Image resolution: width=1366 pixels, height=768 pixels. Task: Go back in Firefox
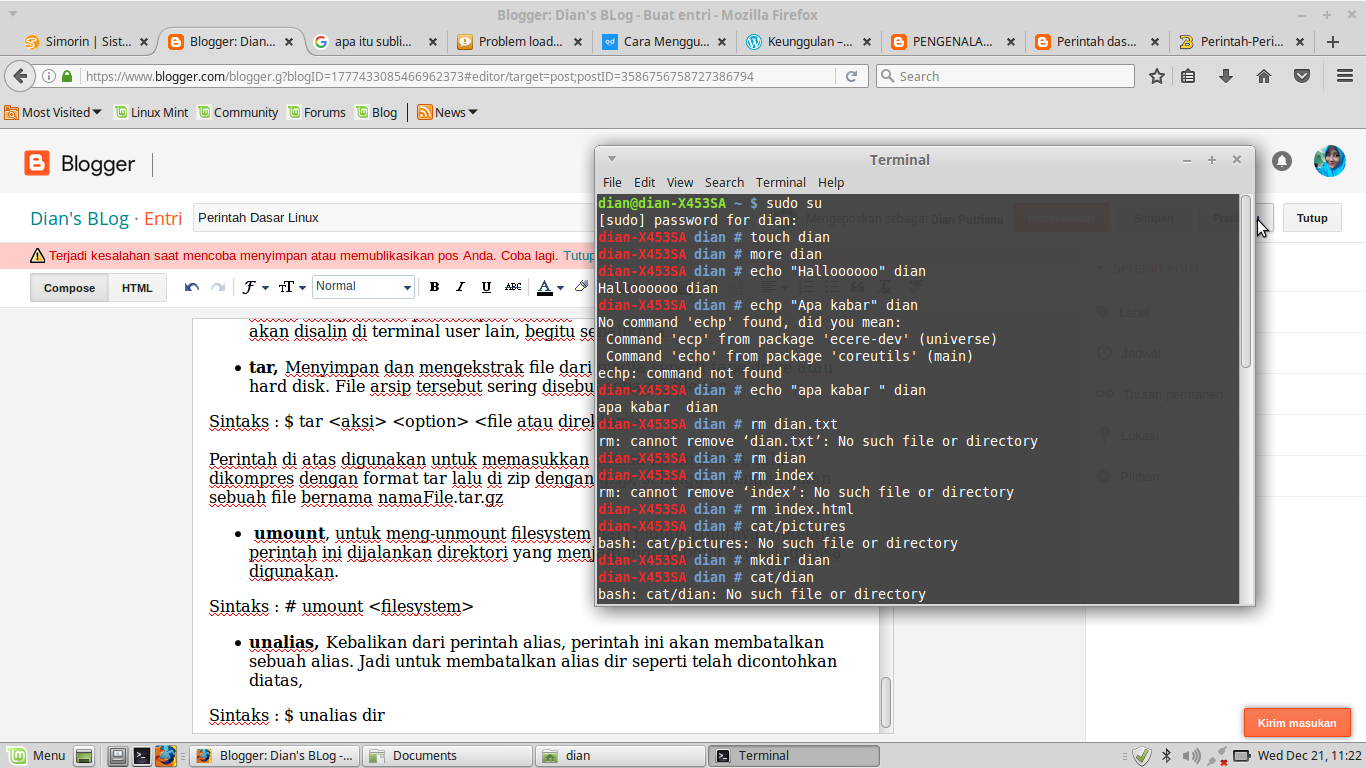22,76
